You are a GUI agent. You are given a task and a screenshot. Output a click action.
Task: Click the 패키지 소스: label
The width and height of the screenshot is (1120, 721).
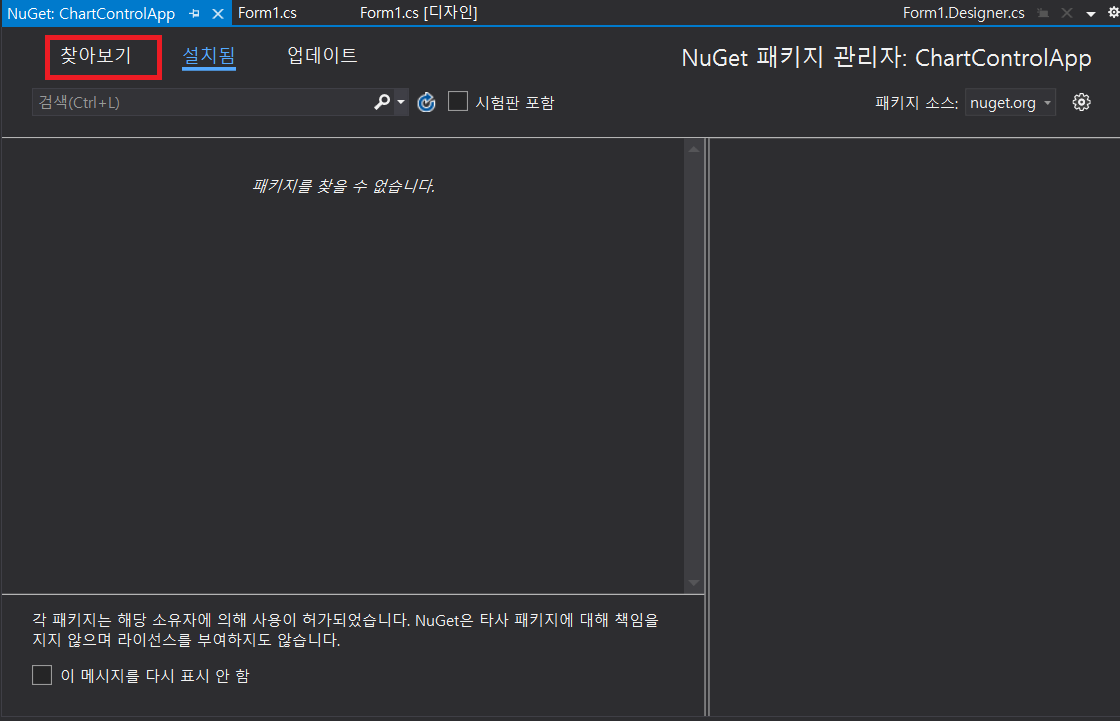point(916,102)
